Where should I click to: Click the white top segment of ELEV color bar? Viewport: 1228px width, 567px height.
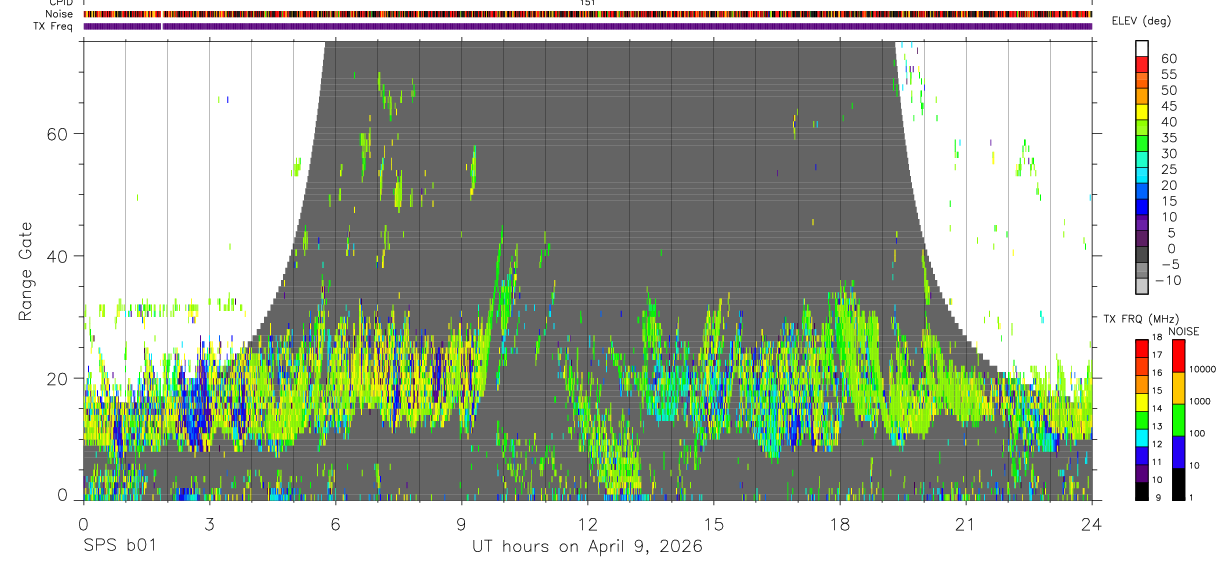click(1142, 47)
